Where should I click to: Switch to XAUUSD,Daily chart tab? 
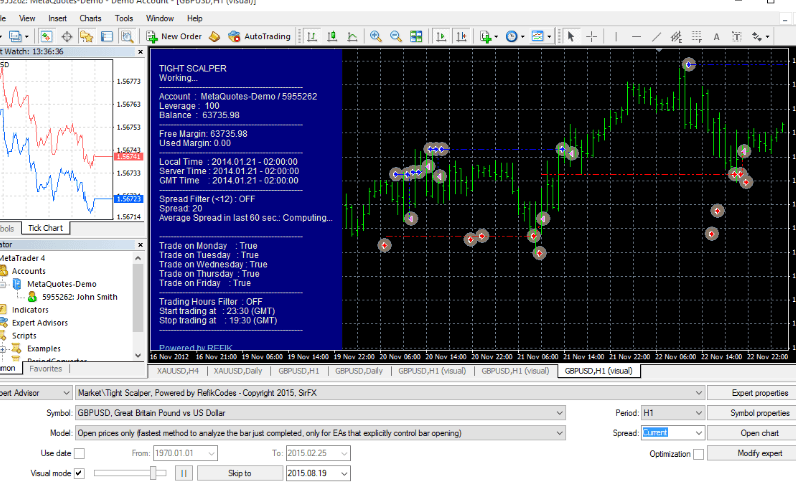point(238,371)
